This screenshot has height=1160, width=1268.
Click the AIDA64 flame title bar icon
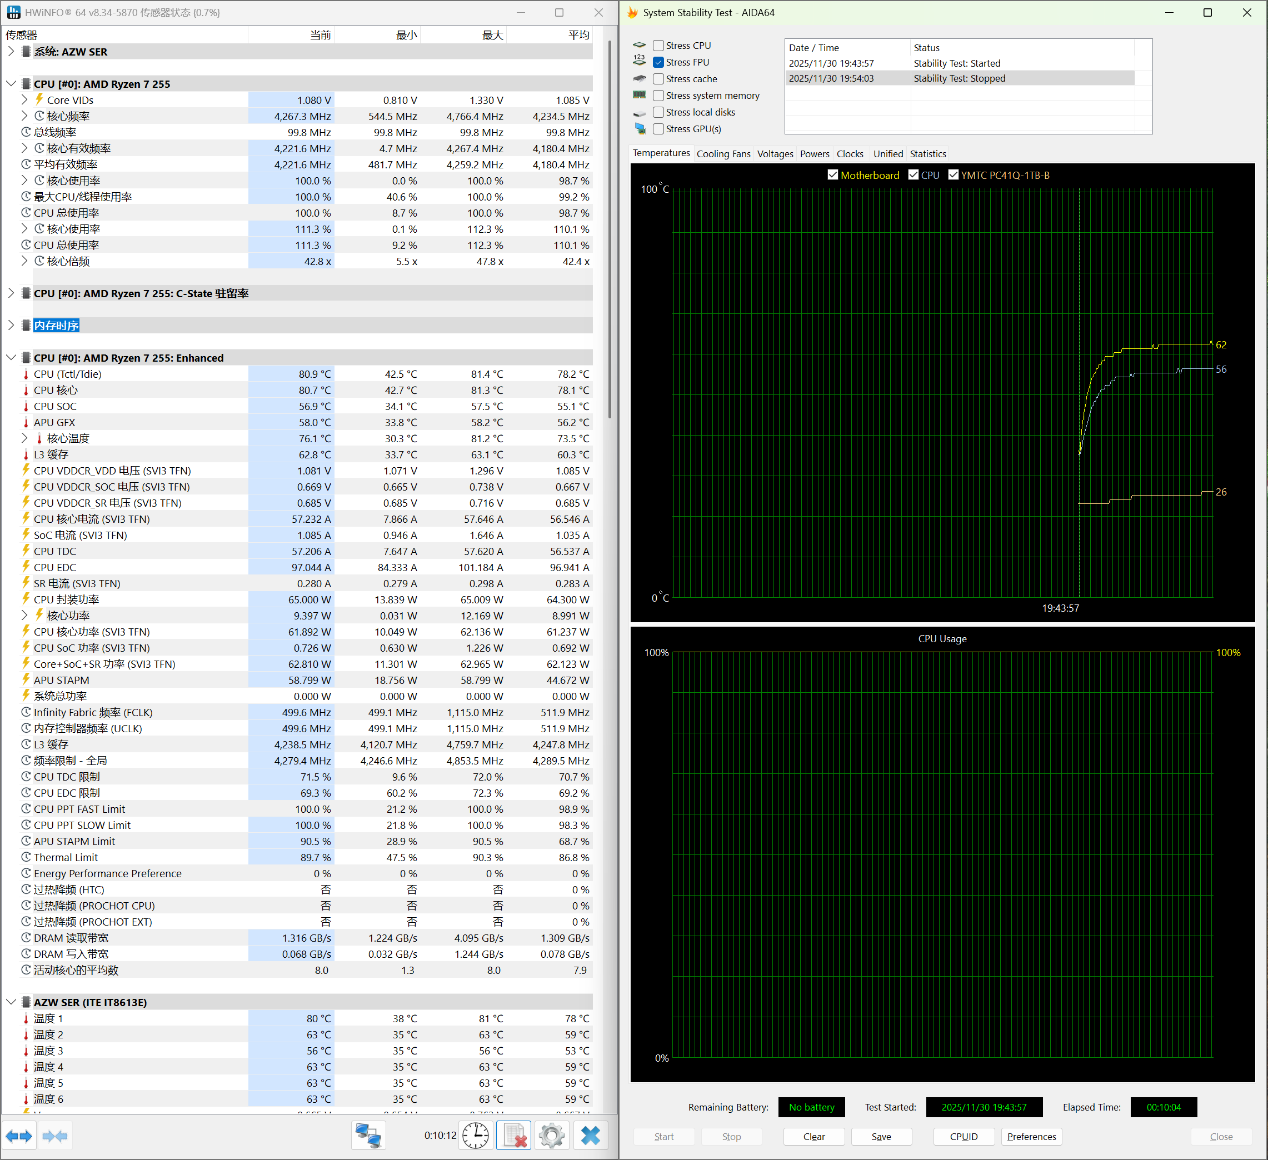pyautogui.click(x=632, y=13)
